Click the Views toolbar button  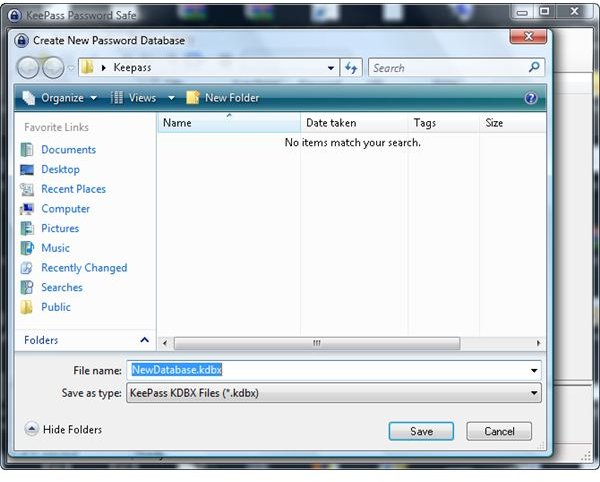tap(134, 98)
